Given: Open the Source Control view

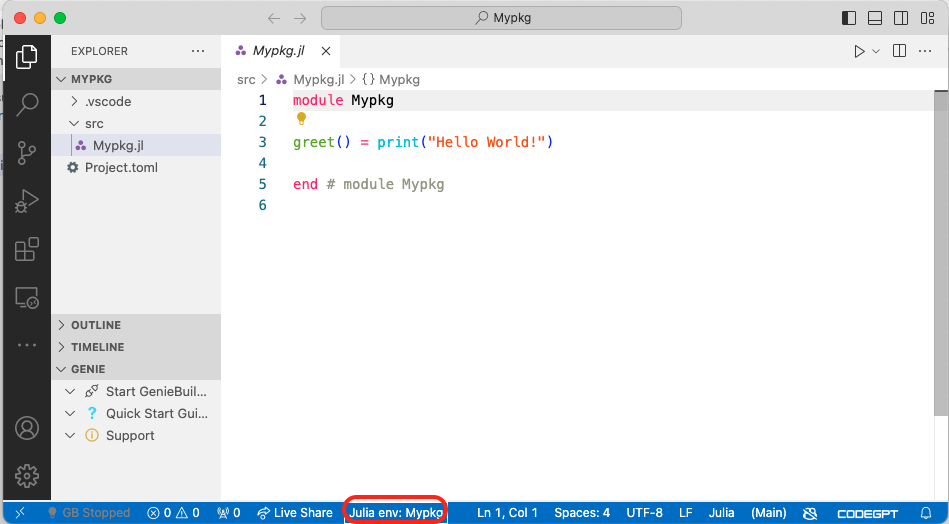Looking at the screenshot, I should (27, 152).
